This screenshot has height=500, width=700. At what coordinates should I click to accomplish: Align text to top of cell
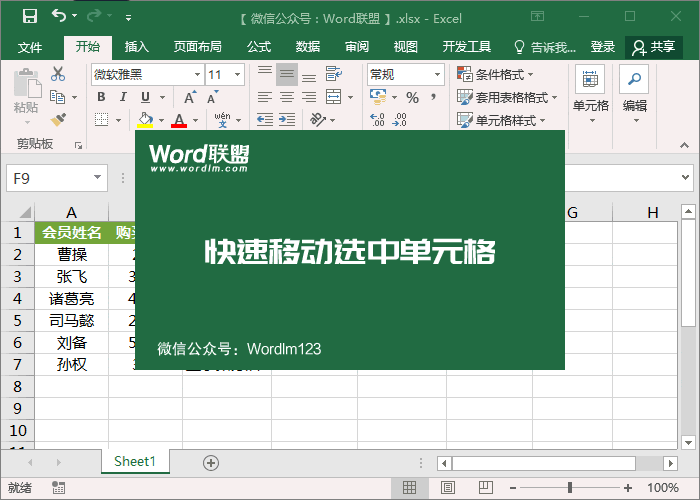[265, 74]
